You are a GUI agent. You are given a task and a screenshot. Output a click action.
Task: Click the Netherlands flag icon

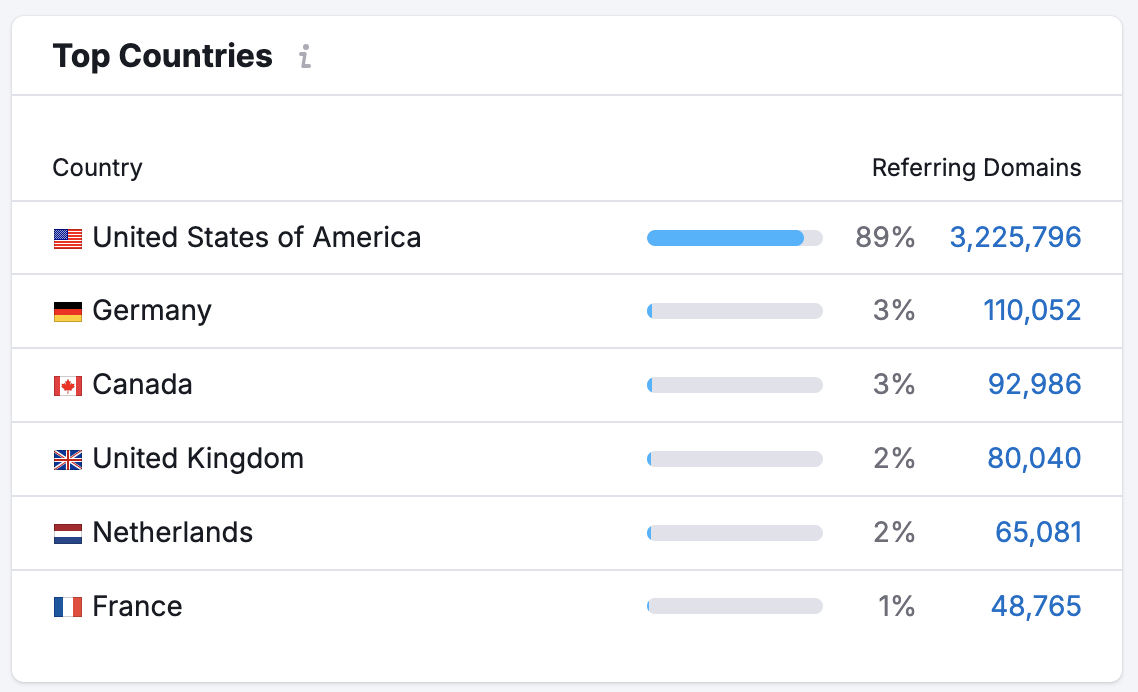point(66,532)
